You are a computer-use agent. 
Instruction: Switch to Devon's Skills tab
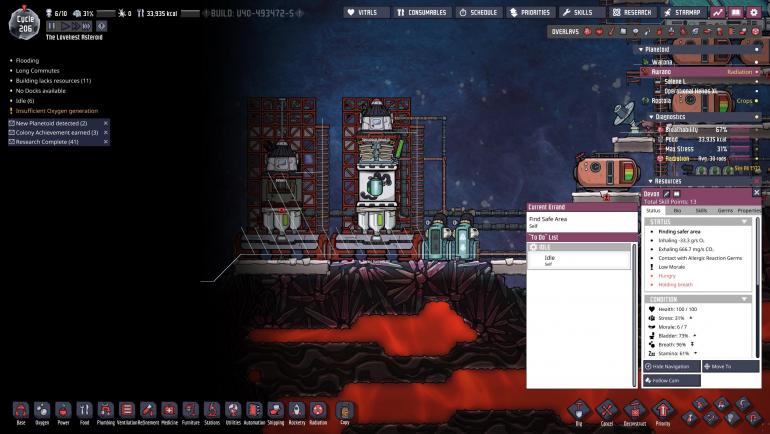coord(701,210)
